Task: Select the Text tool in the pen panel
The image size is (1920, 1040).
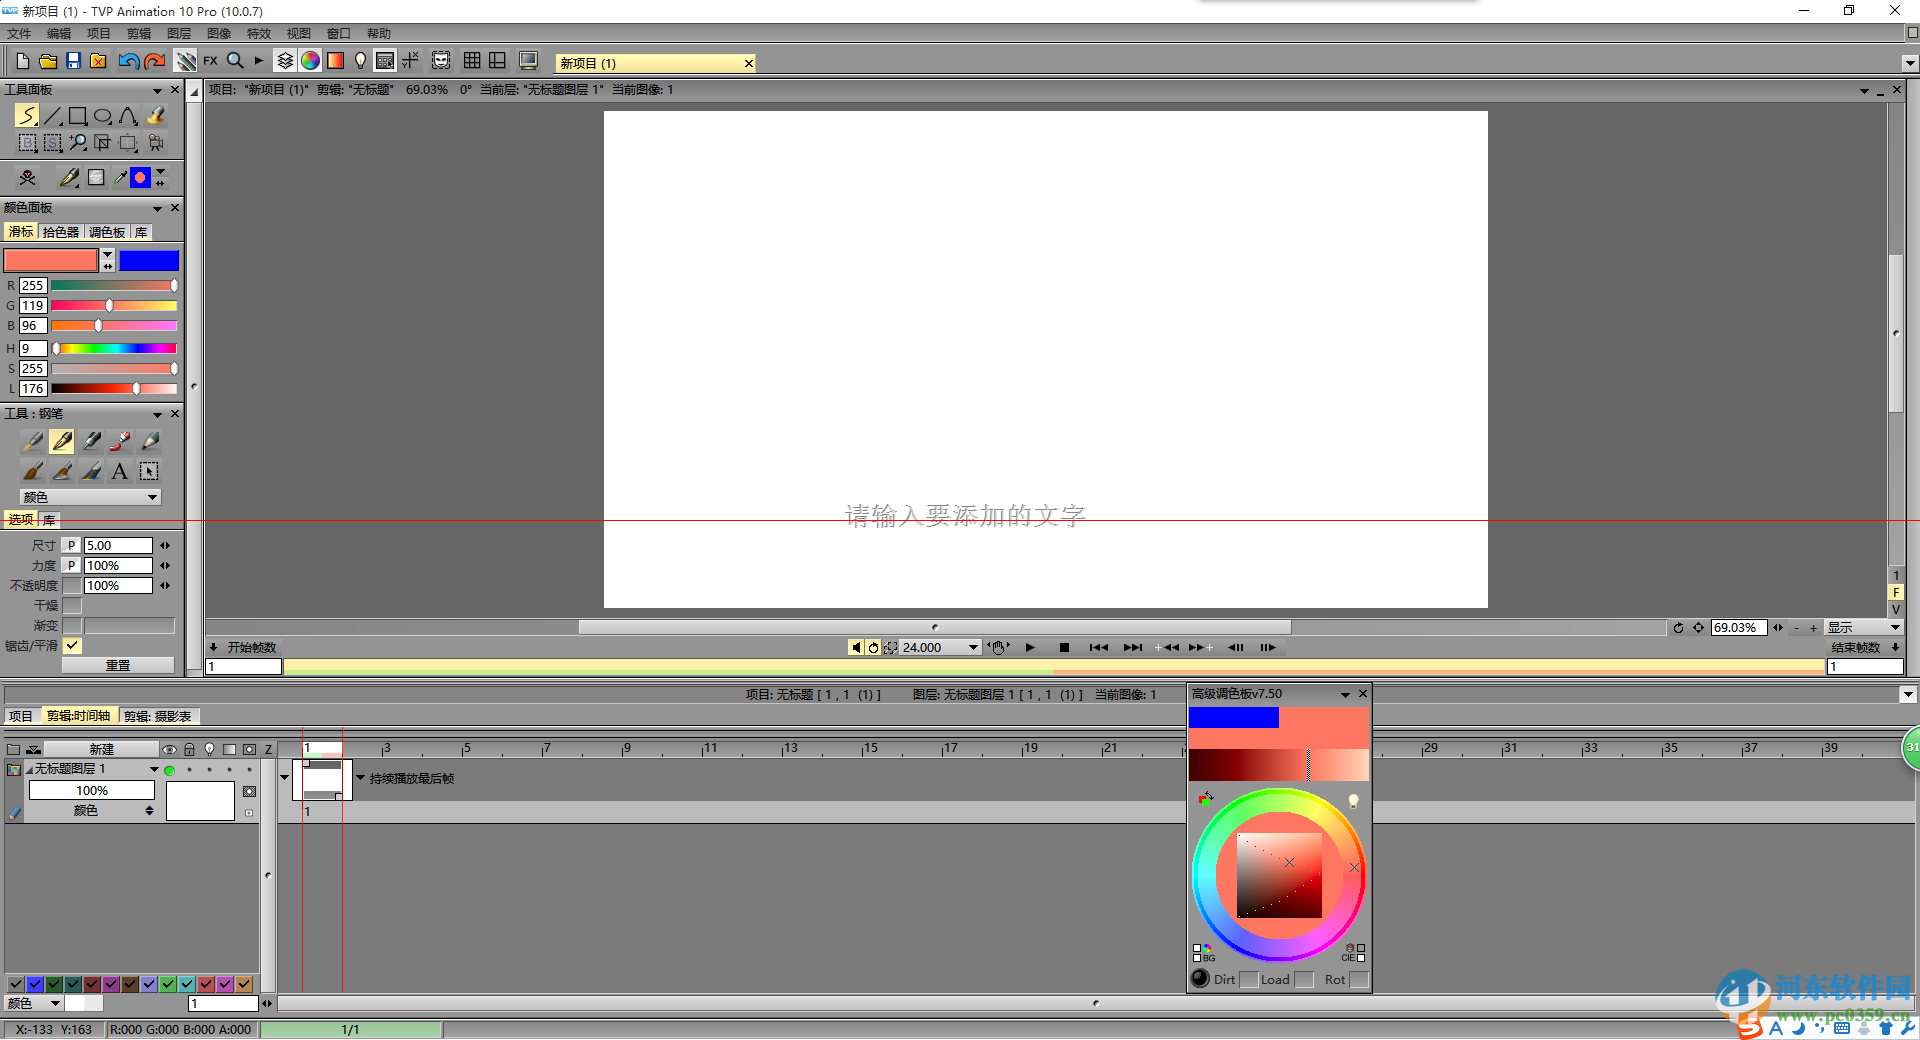Action: (x=119, y=471)
